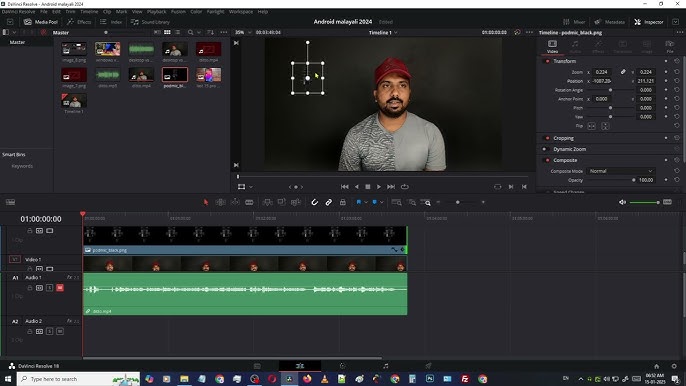
Task: Expand the Cropping section
Action: (563, 138)
